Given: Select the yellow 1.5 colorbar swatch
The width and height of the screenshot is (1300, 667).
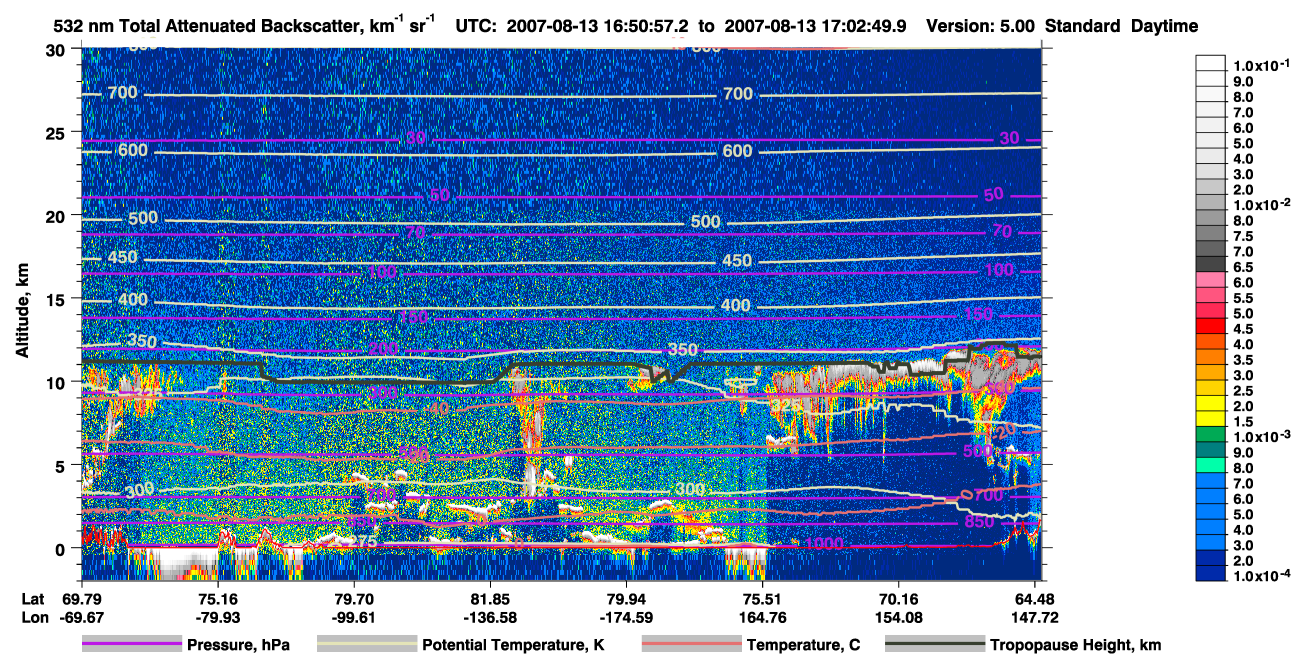Looking at the screenshot, I should (1211, 420).
